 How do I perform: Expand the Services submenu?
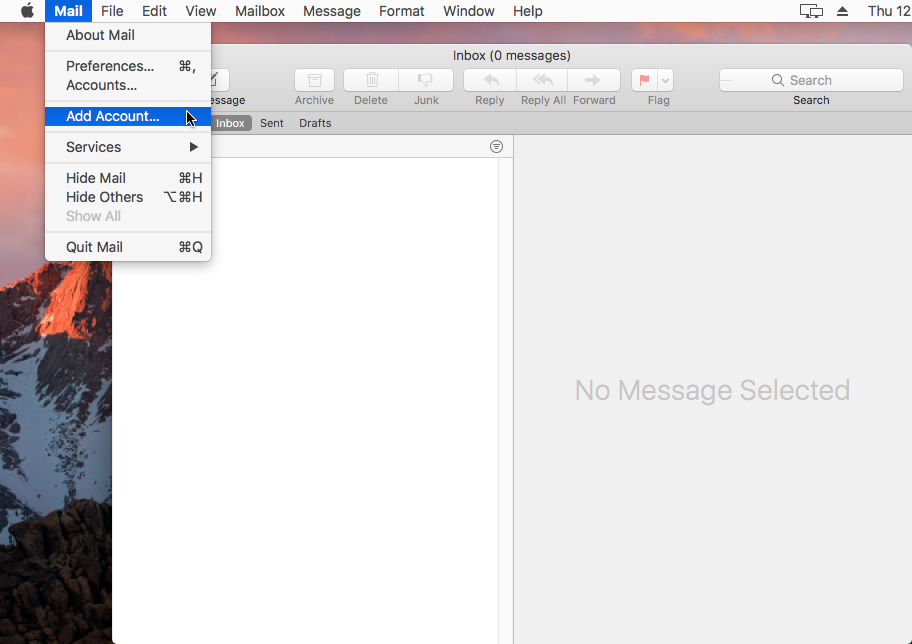(x=128, y=147)
